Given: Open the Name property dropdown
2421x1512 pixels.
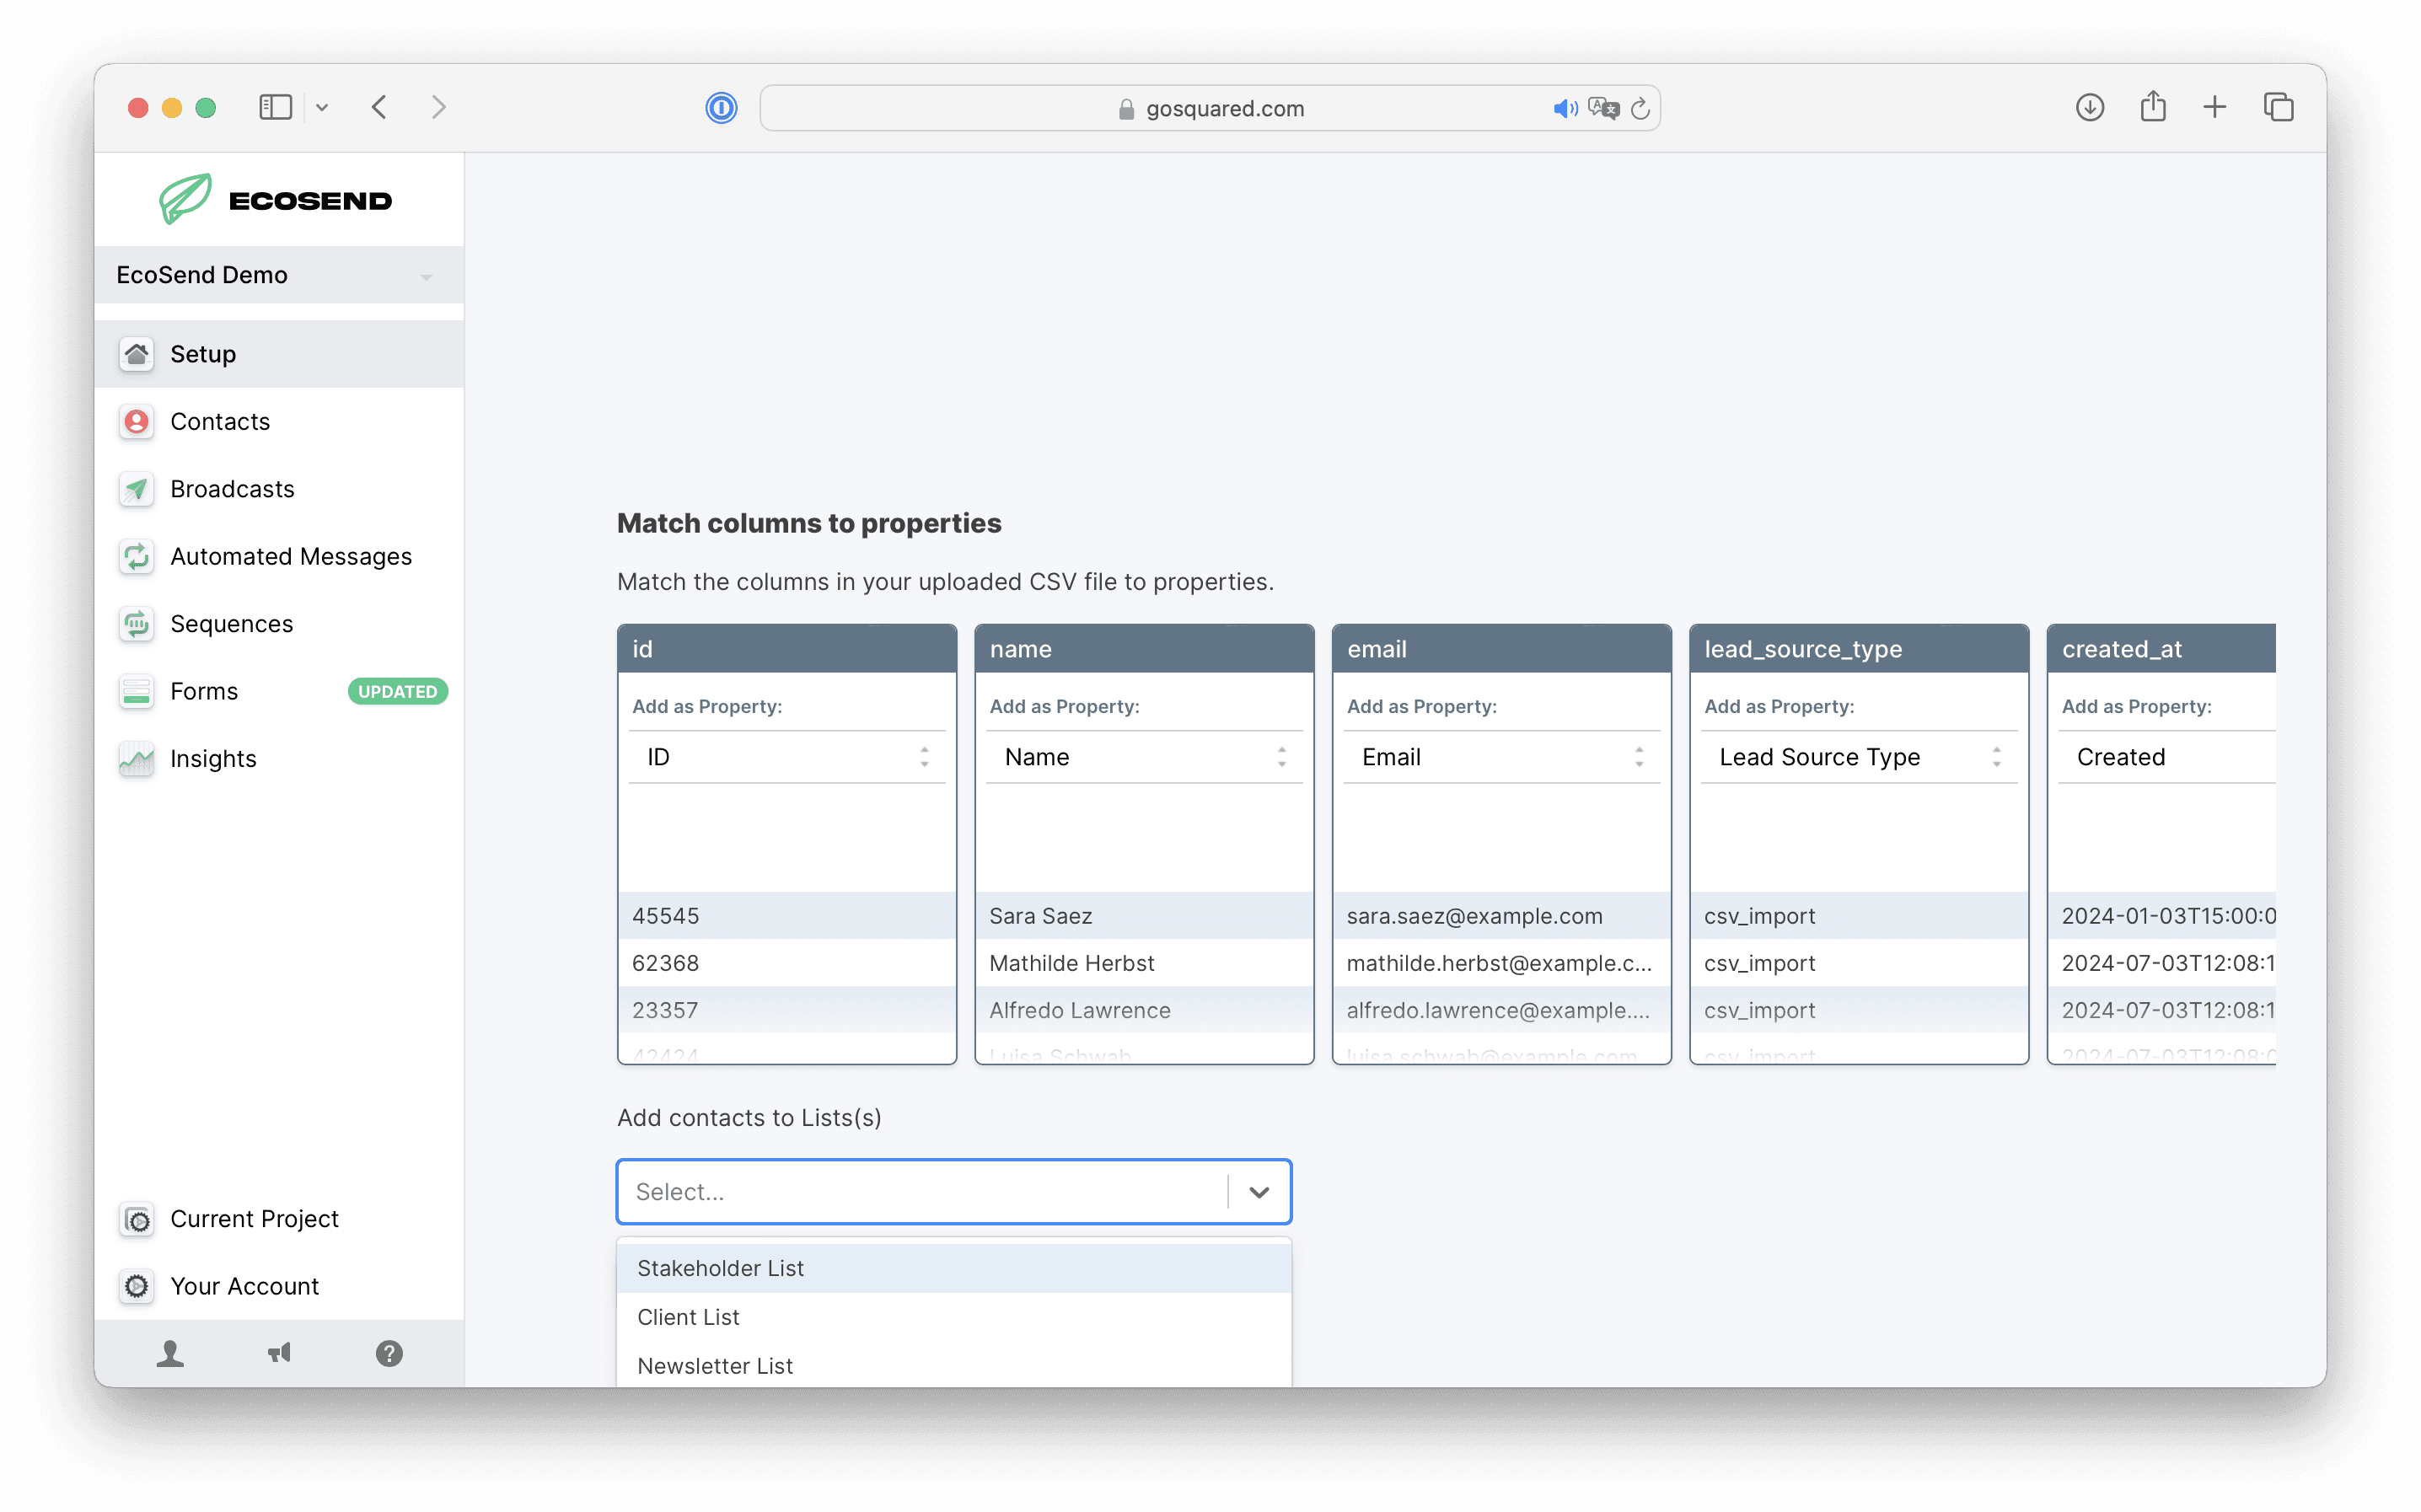Looking at the screenshot, I should tap(1144, 757).
